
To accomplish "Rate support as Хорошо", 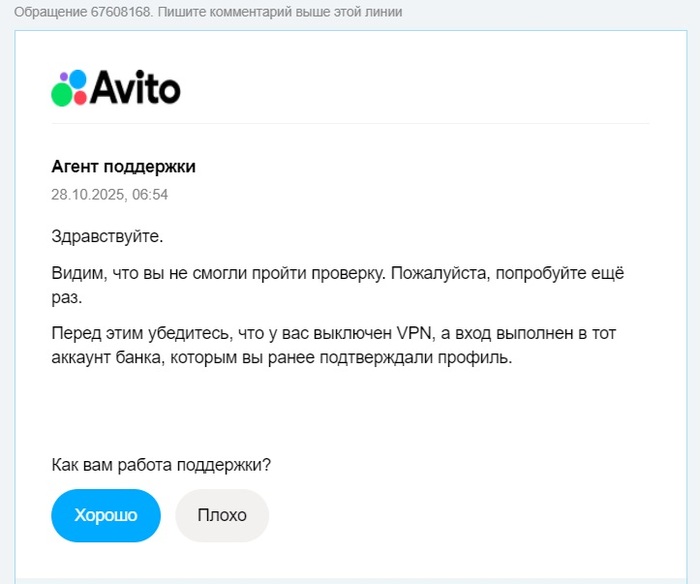I will click(106, 515).
